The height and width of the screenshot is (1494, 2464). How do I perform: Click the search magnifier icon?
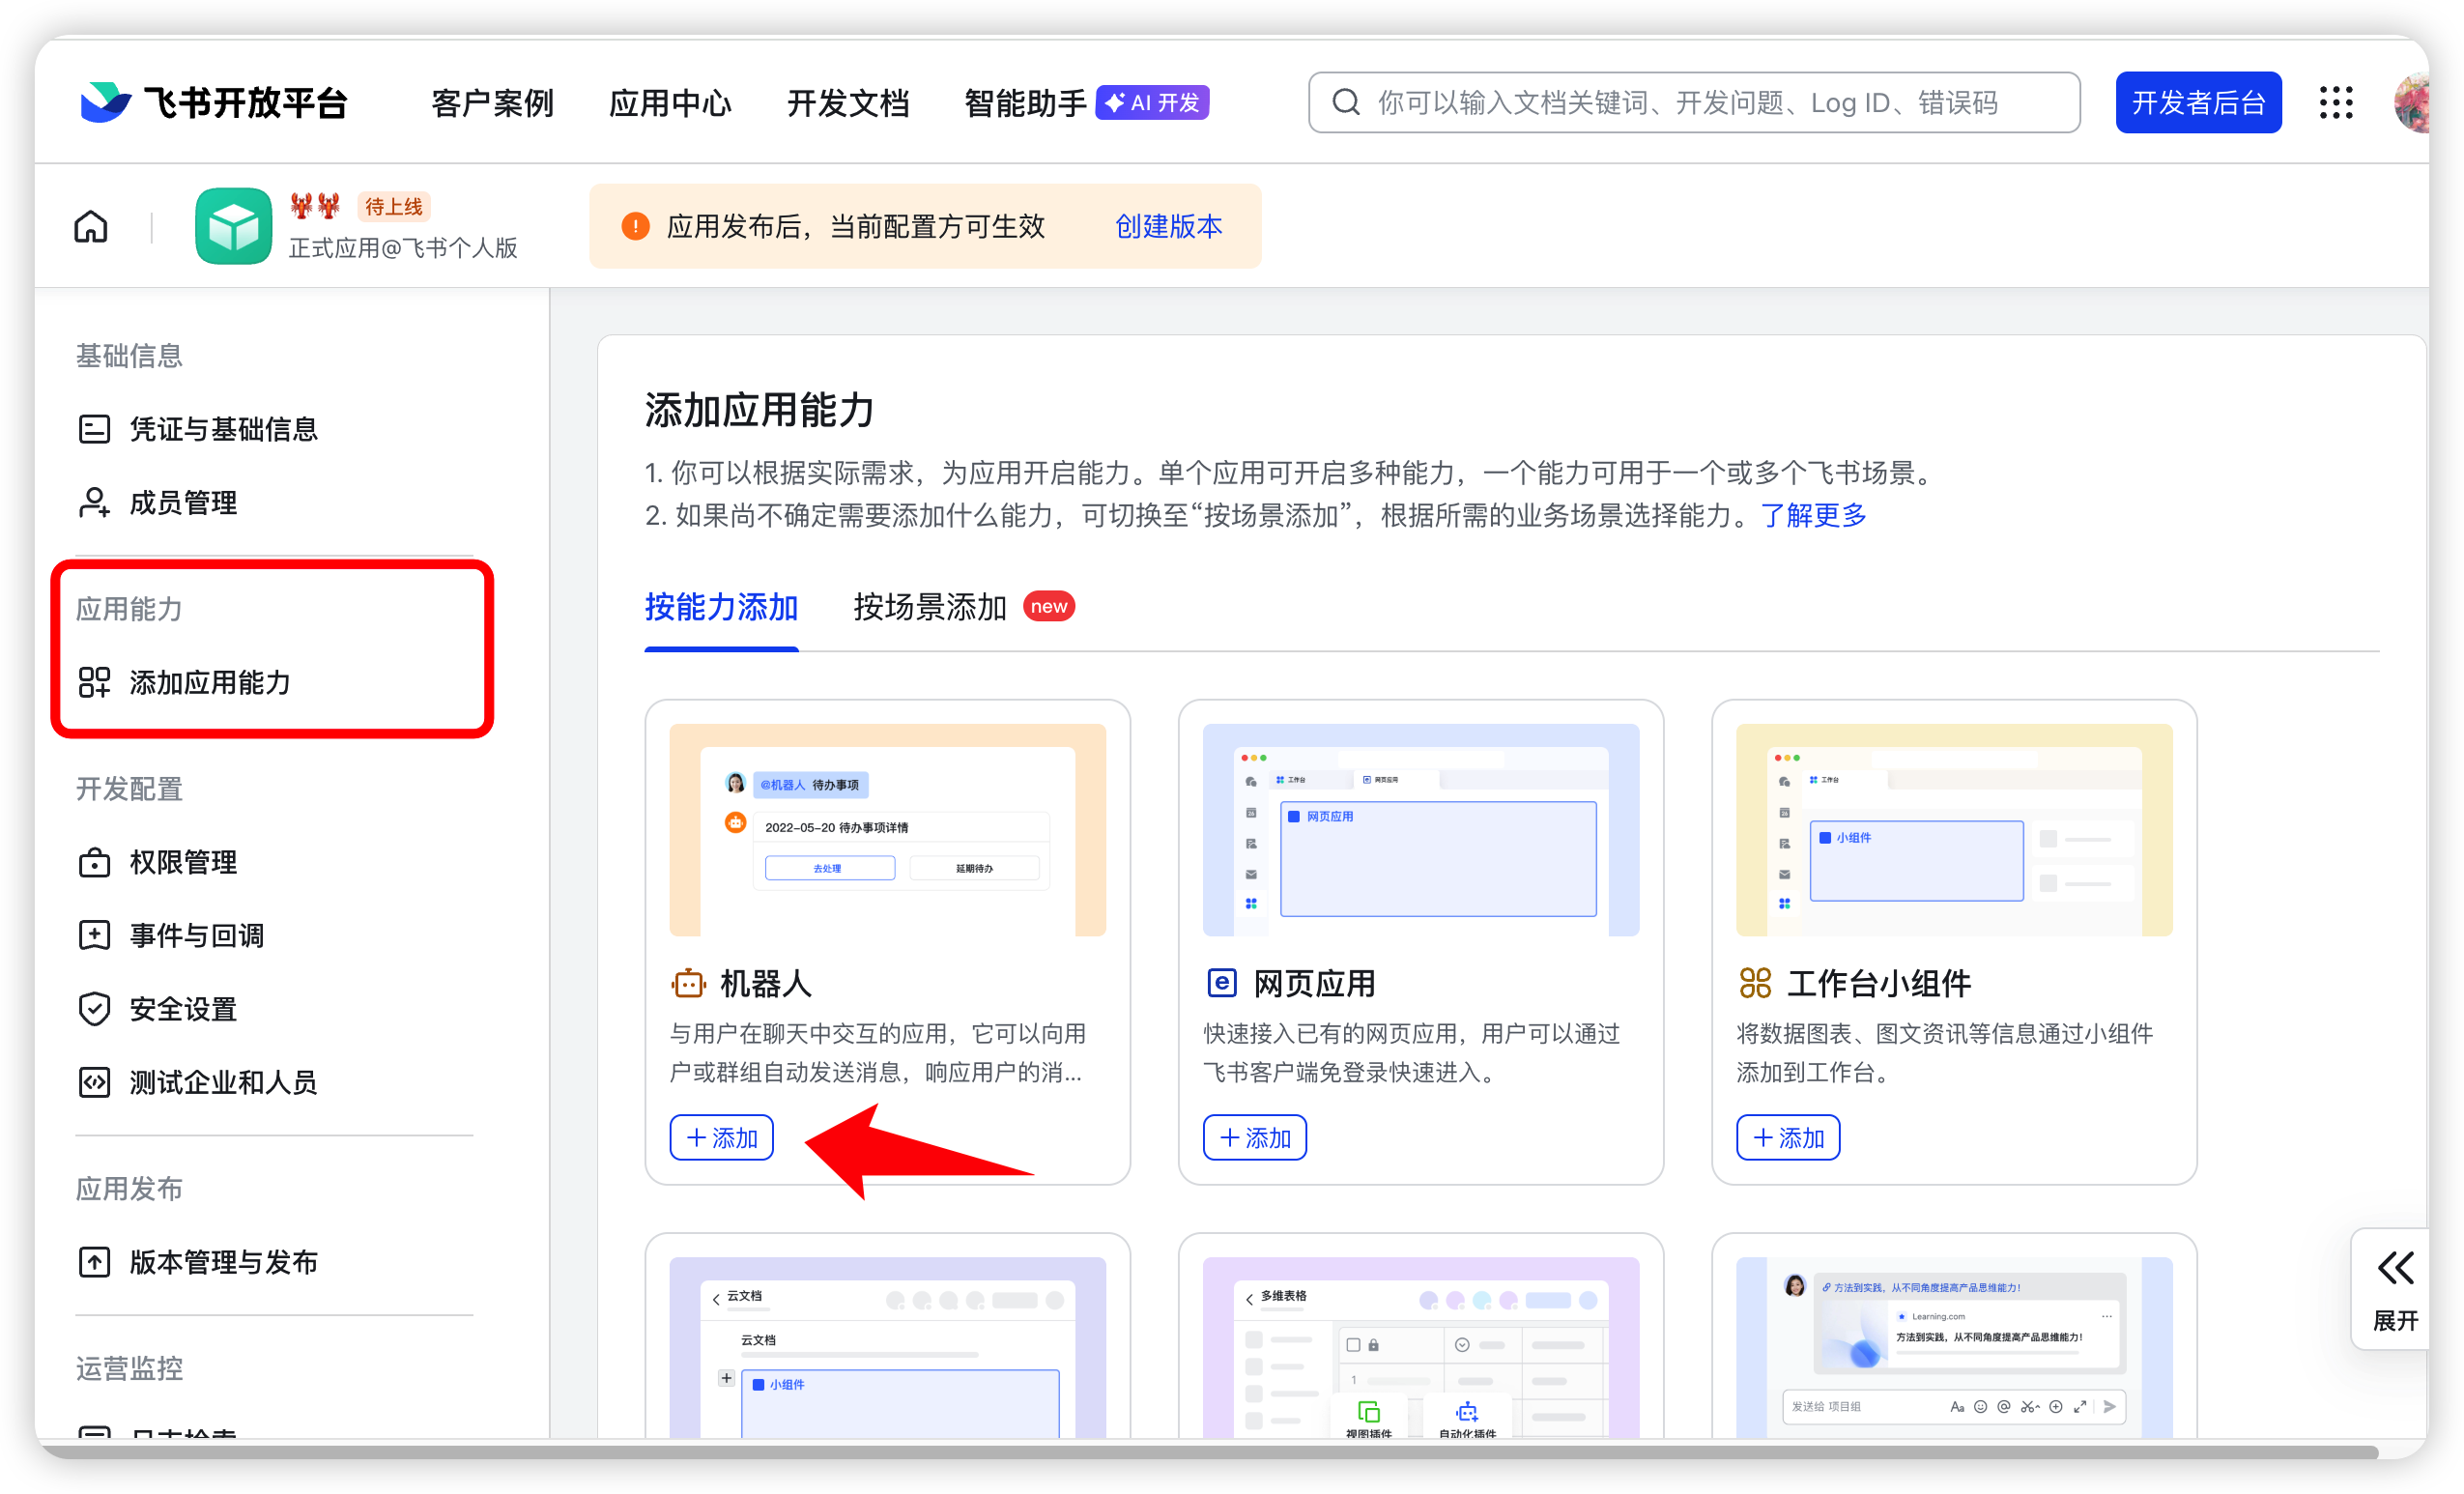tap(1345, 101)
